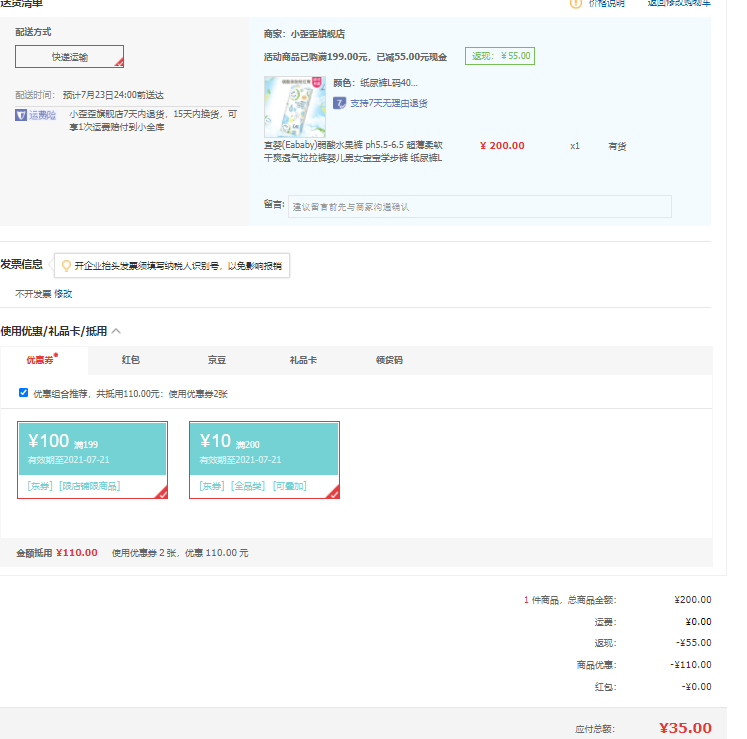Click the invoice tip lightbulb icon

pos(66,266)
